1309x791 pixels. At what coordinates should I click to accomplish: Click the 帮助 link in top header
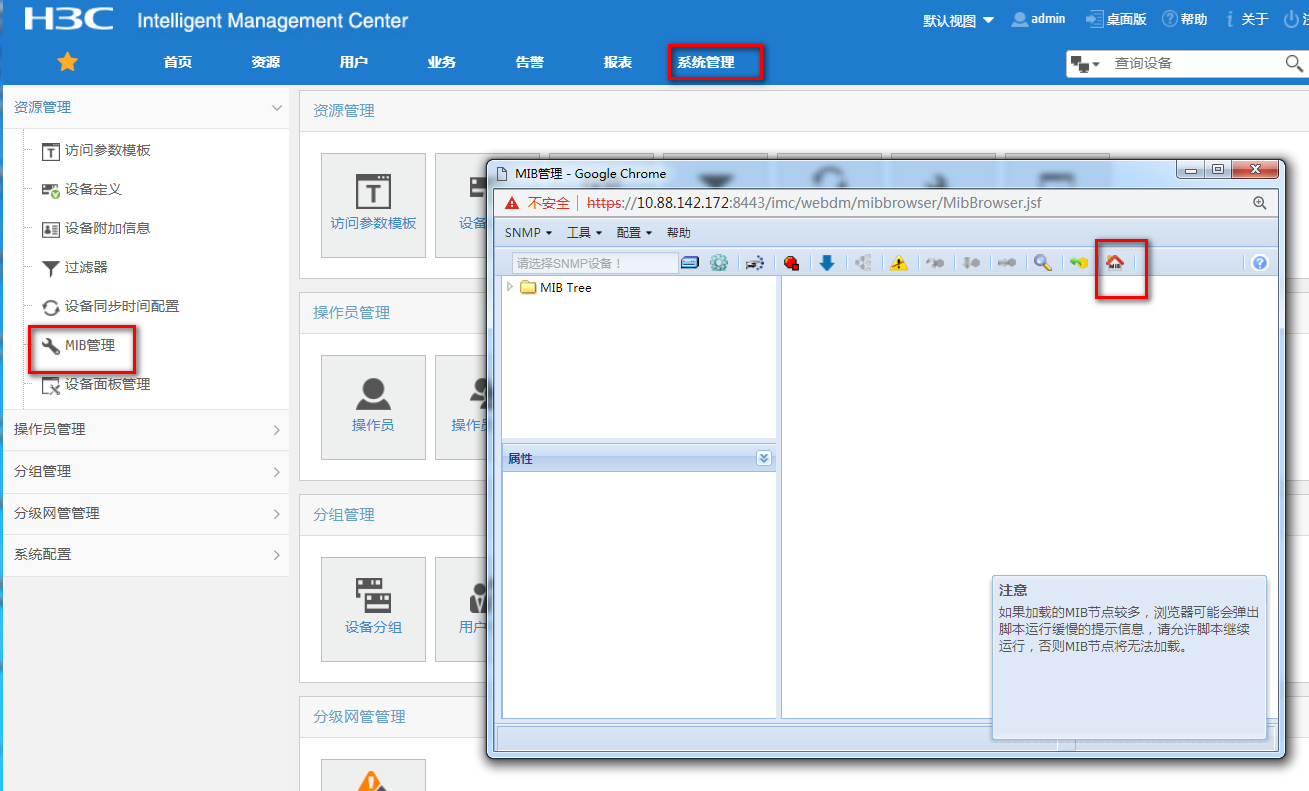click(1185, 19)
